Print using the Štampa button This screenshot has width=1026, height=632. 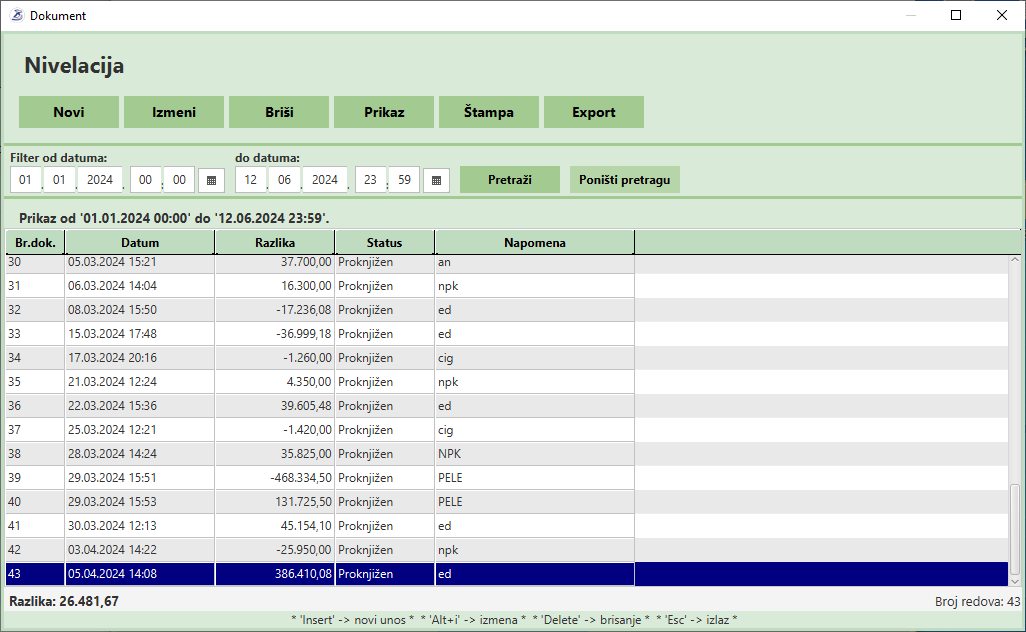pos(489,112)
